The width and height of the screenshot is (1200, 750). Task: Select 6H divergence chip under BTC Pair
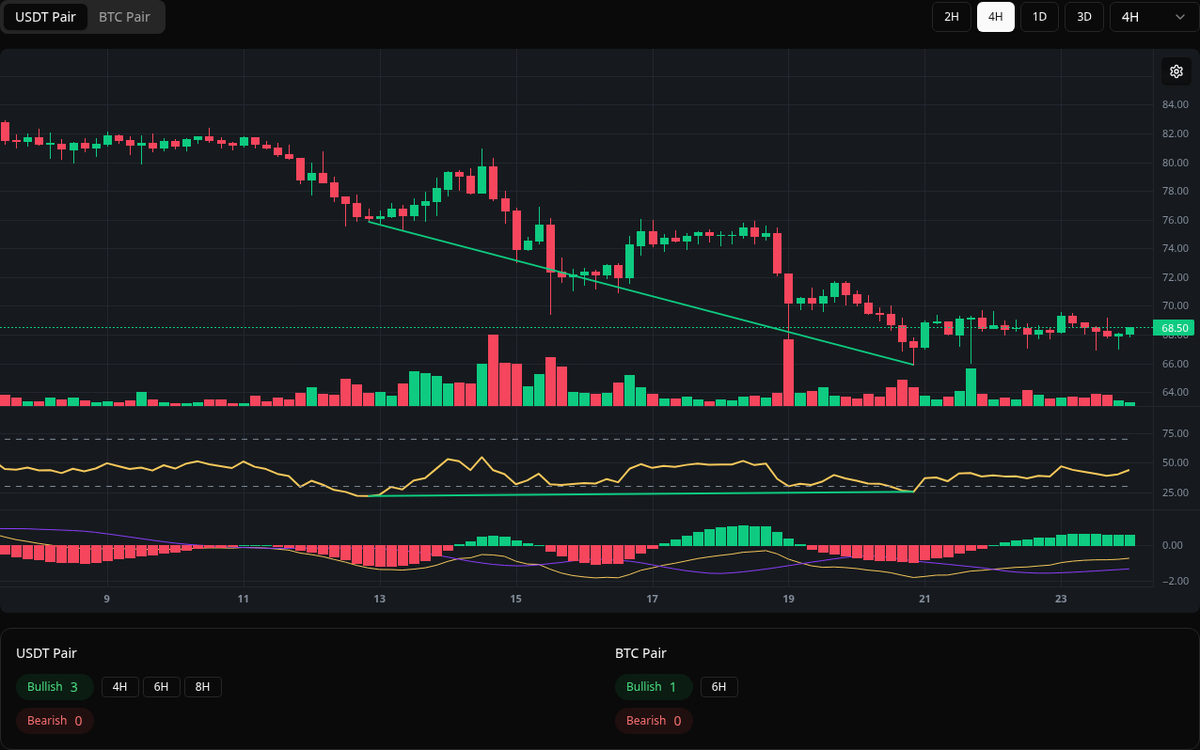pos(719,687)
